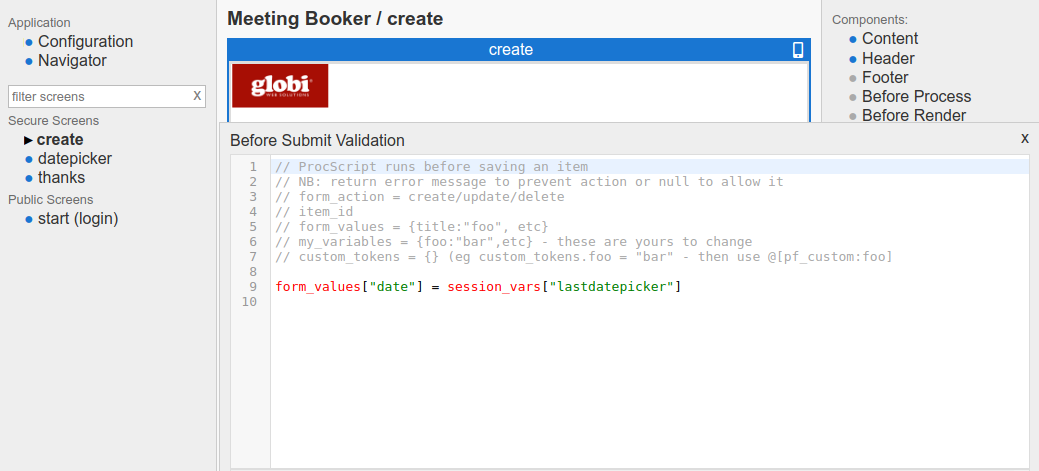Select the datepicker screen
Image resolution: width=1039 pixels, height=471 pixels.
(75, 159)
